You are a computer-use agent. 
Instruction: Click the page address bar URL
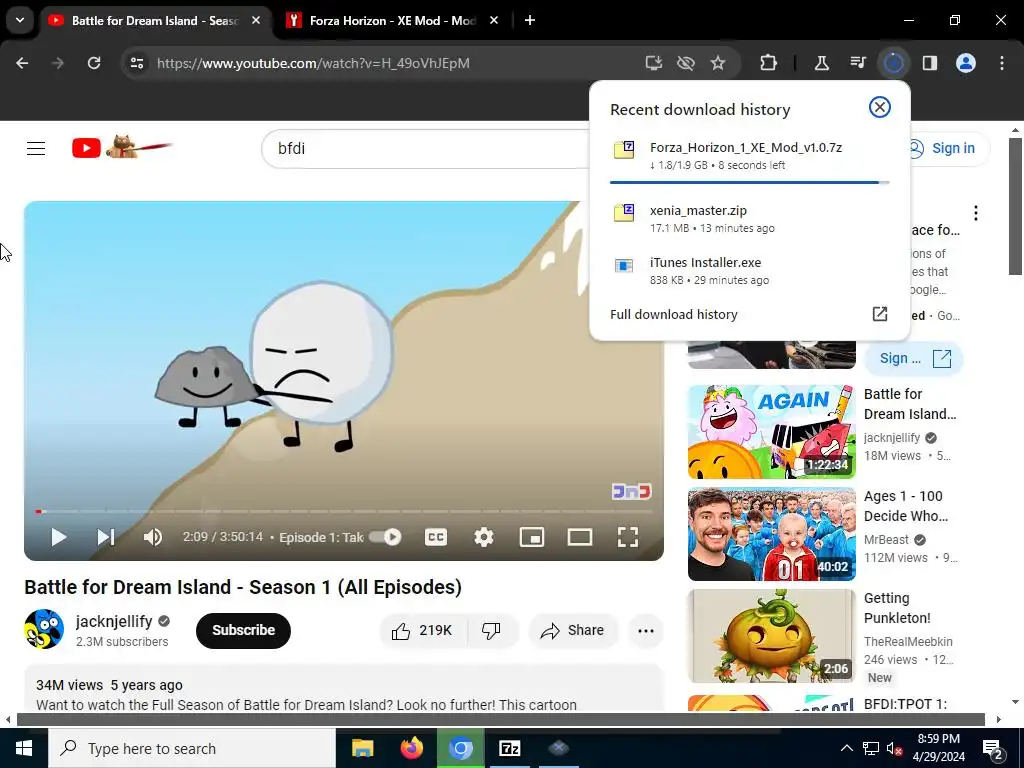pos(313,63)
